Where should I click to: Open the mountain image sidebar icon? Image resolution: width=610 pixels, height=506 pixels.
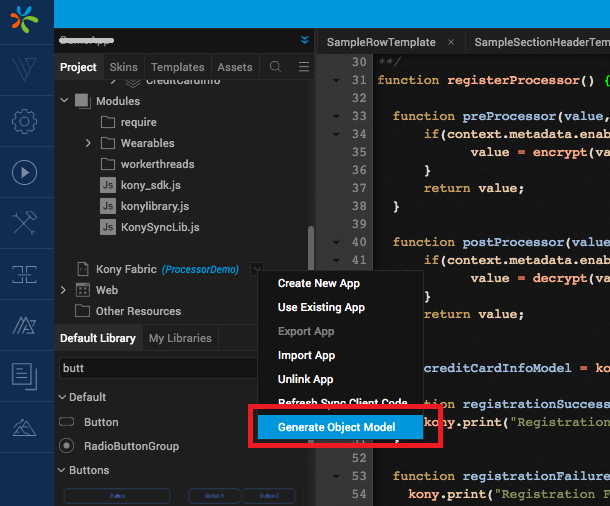tap(24, 427)
